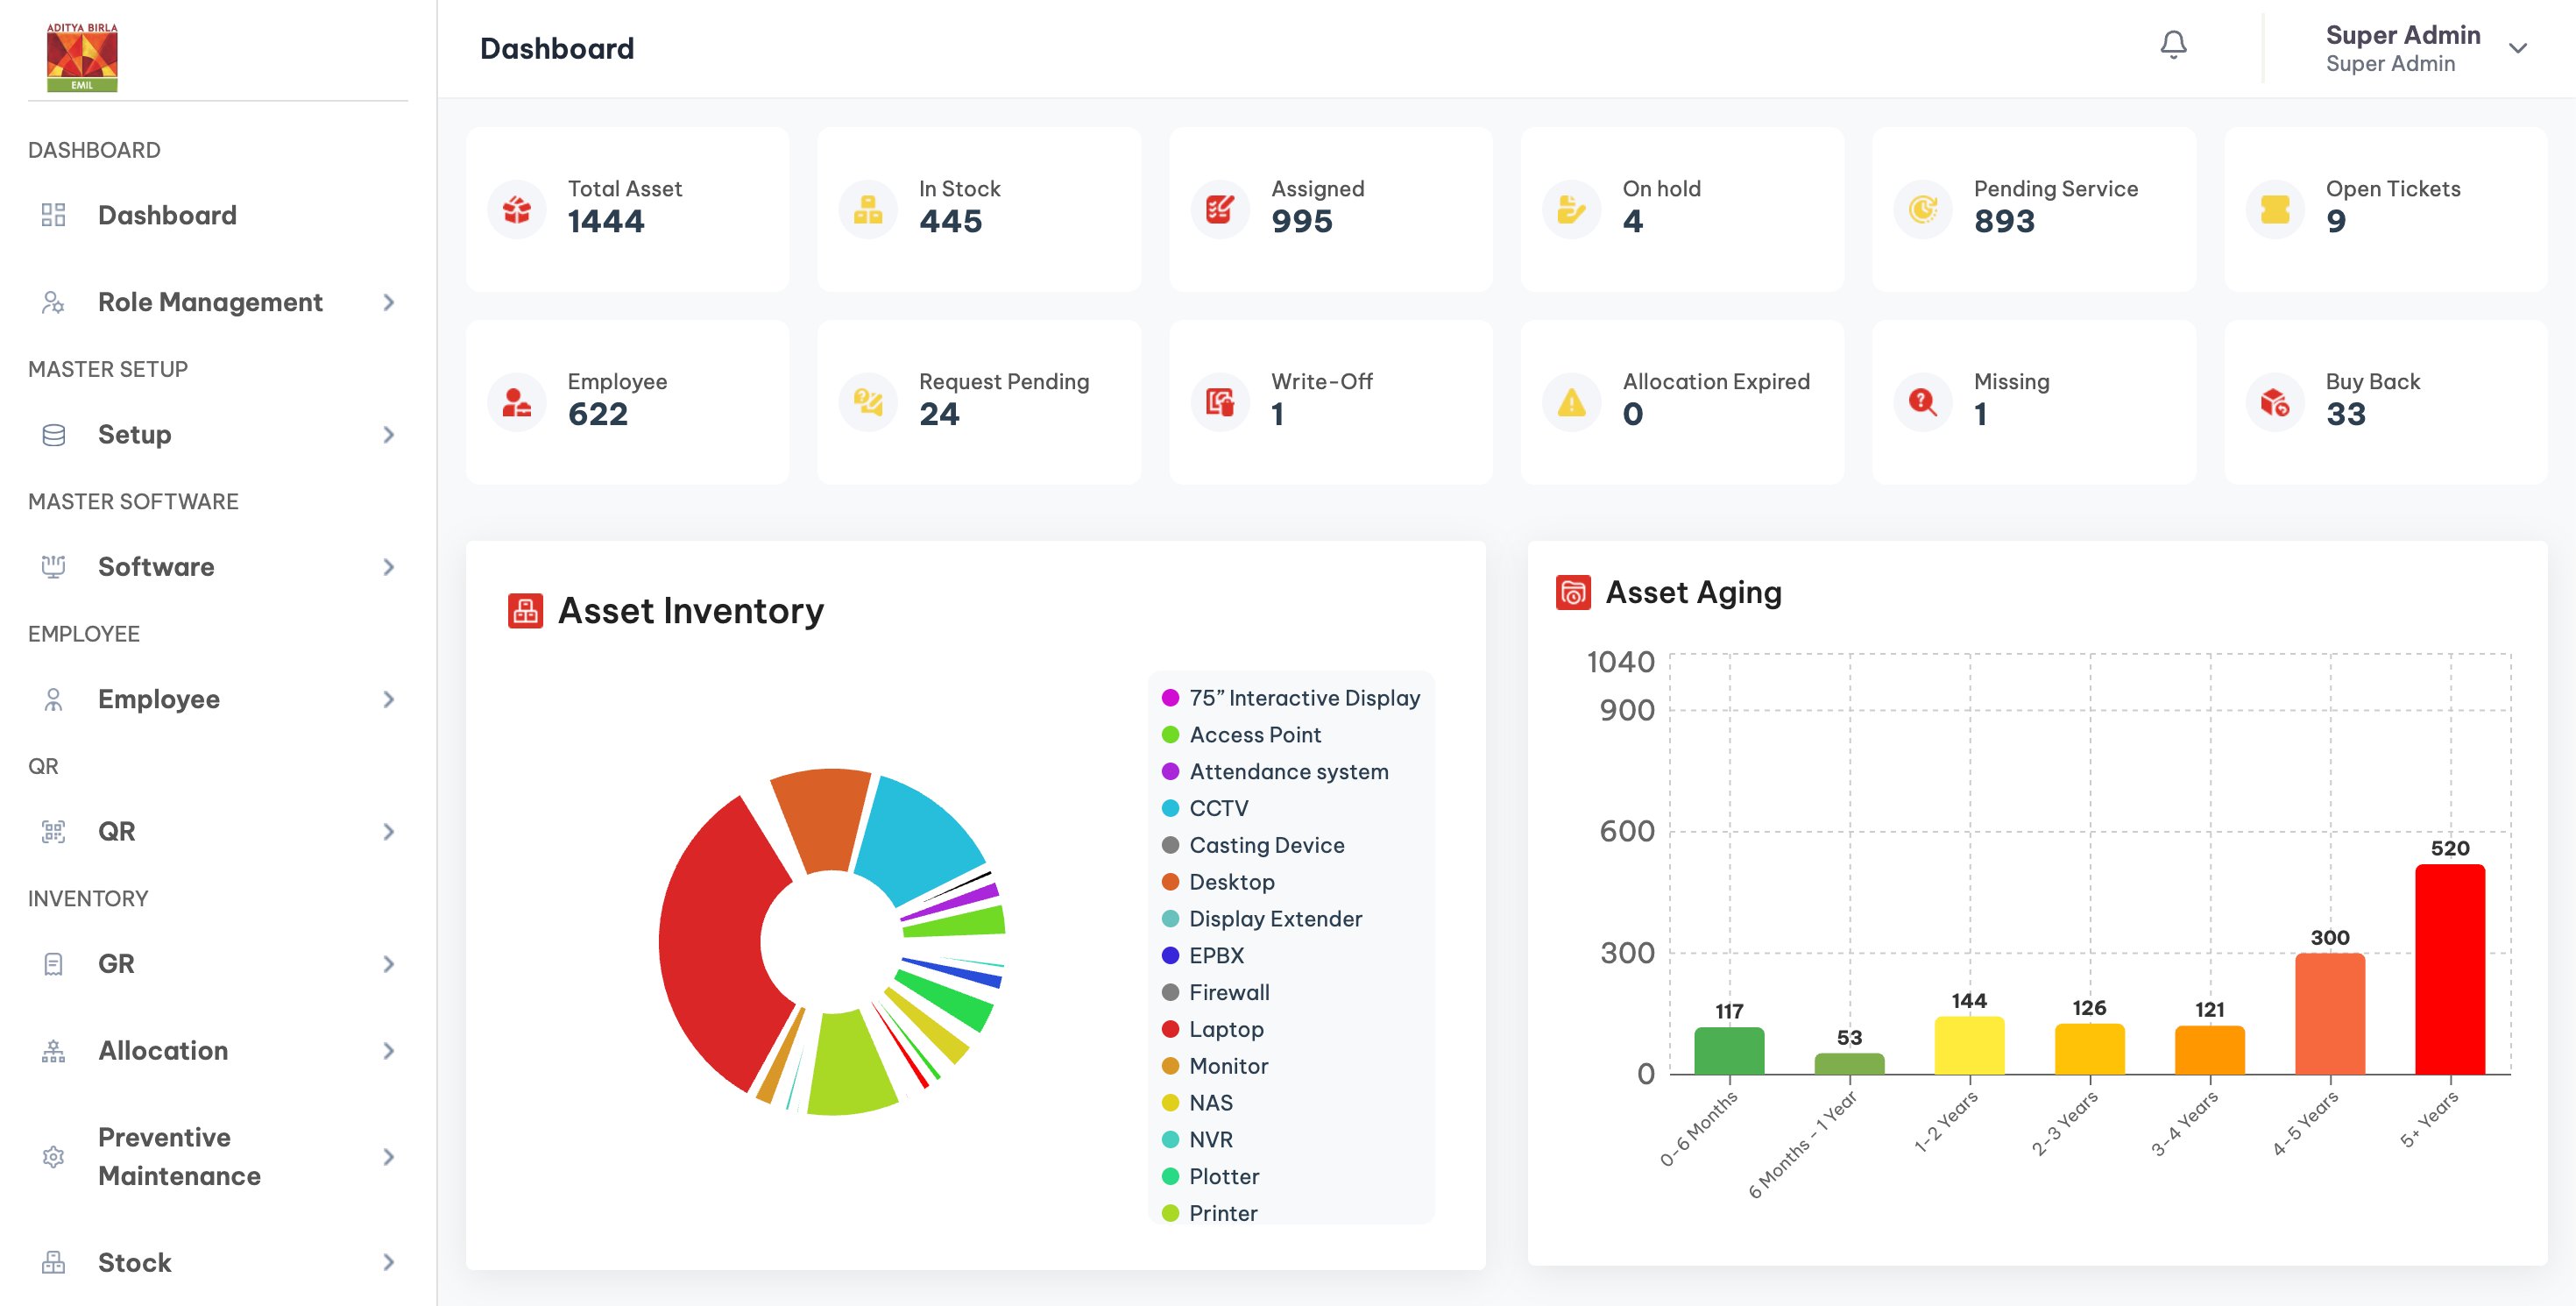Toggle Firewall legend entry
The height and width of the screenshot is (1306, 2576).
pyautogui.click(x=1215, y=992)
